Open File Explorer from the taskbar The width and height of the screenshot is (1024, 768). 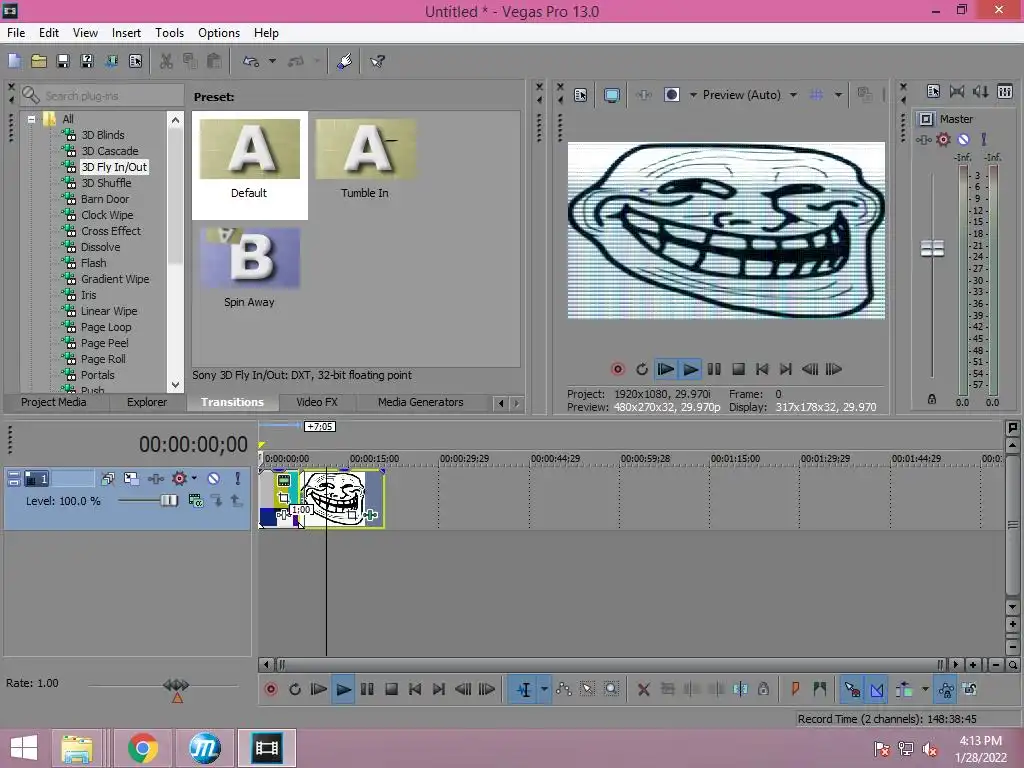tap(77, 748)
